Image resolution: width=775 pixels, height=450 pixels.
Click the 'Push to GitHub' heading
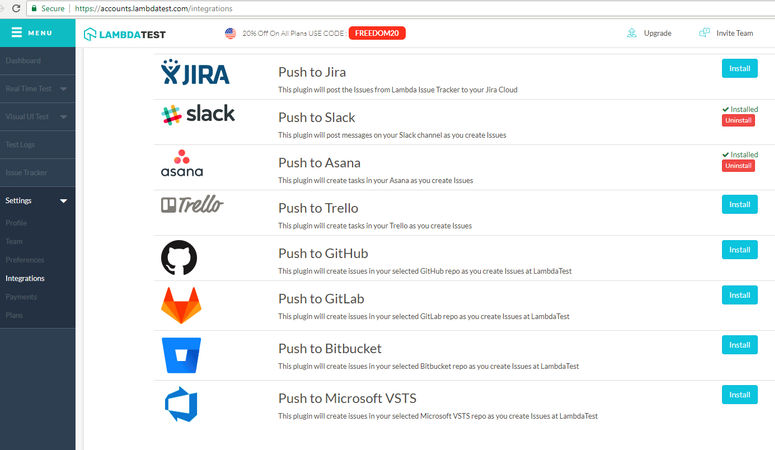pos(323,253)
